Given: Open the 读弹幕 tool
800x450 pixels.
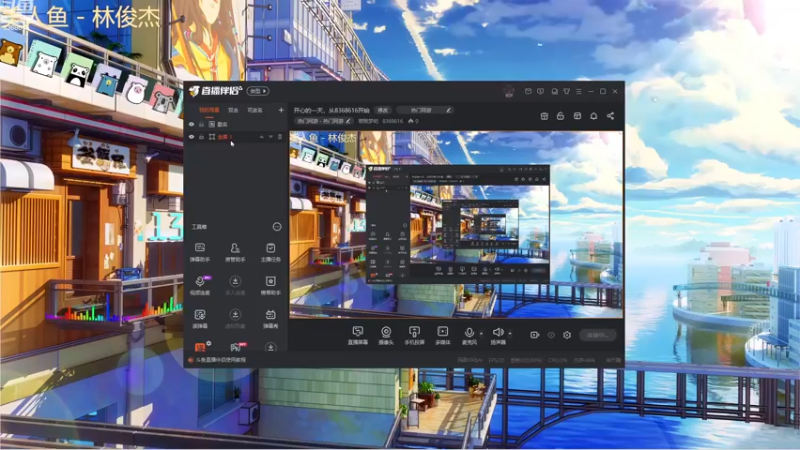Looking at the screenshot, I should (x=200, y=318).
